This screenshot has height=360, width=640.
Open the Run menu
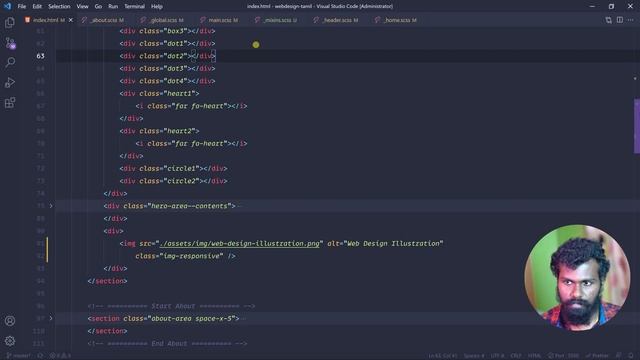[113, 6]
